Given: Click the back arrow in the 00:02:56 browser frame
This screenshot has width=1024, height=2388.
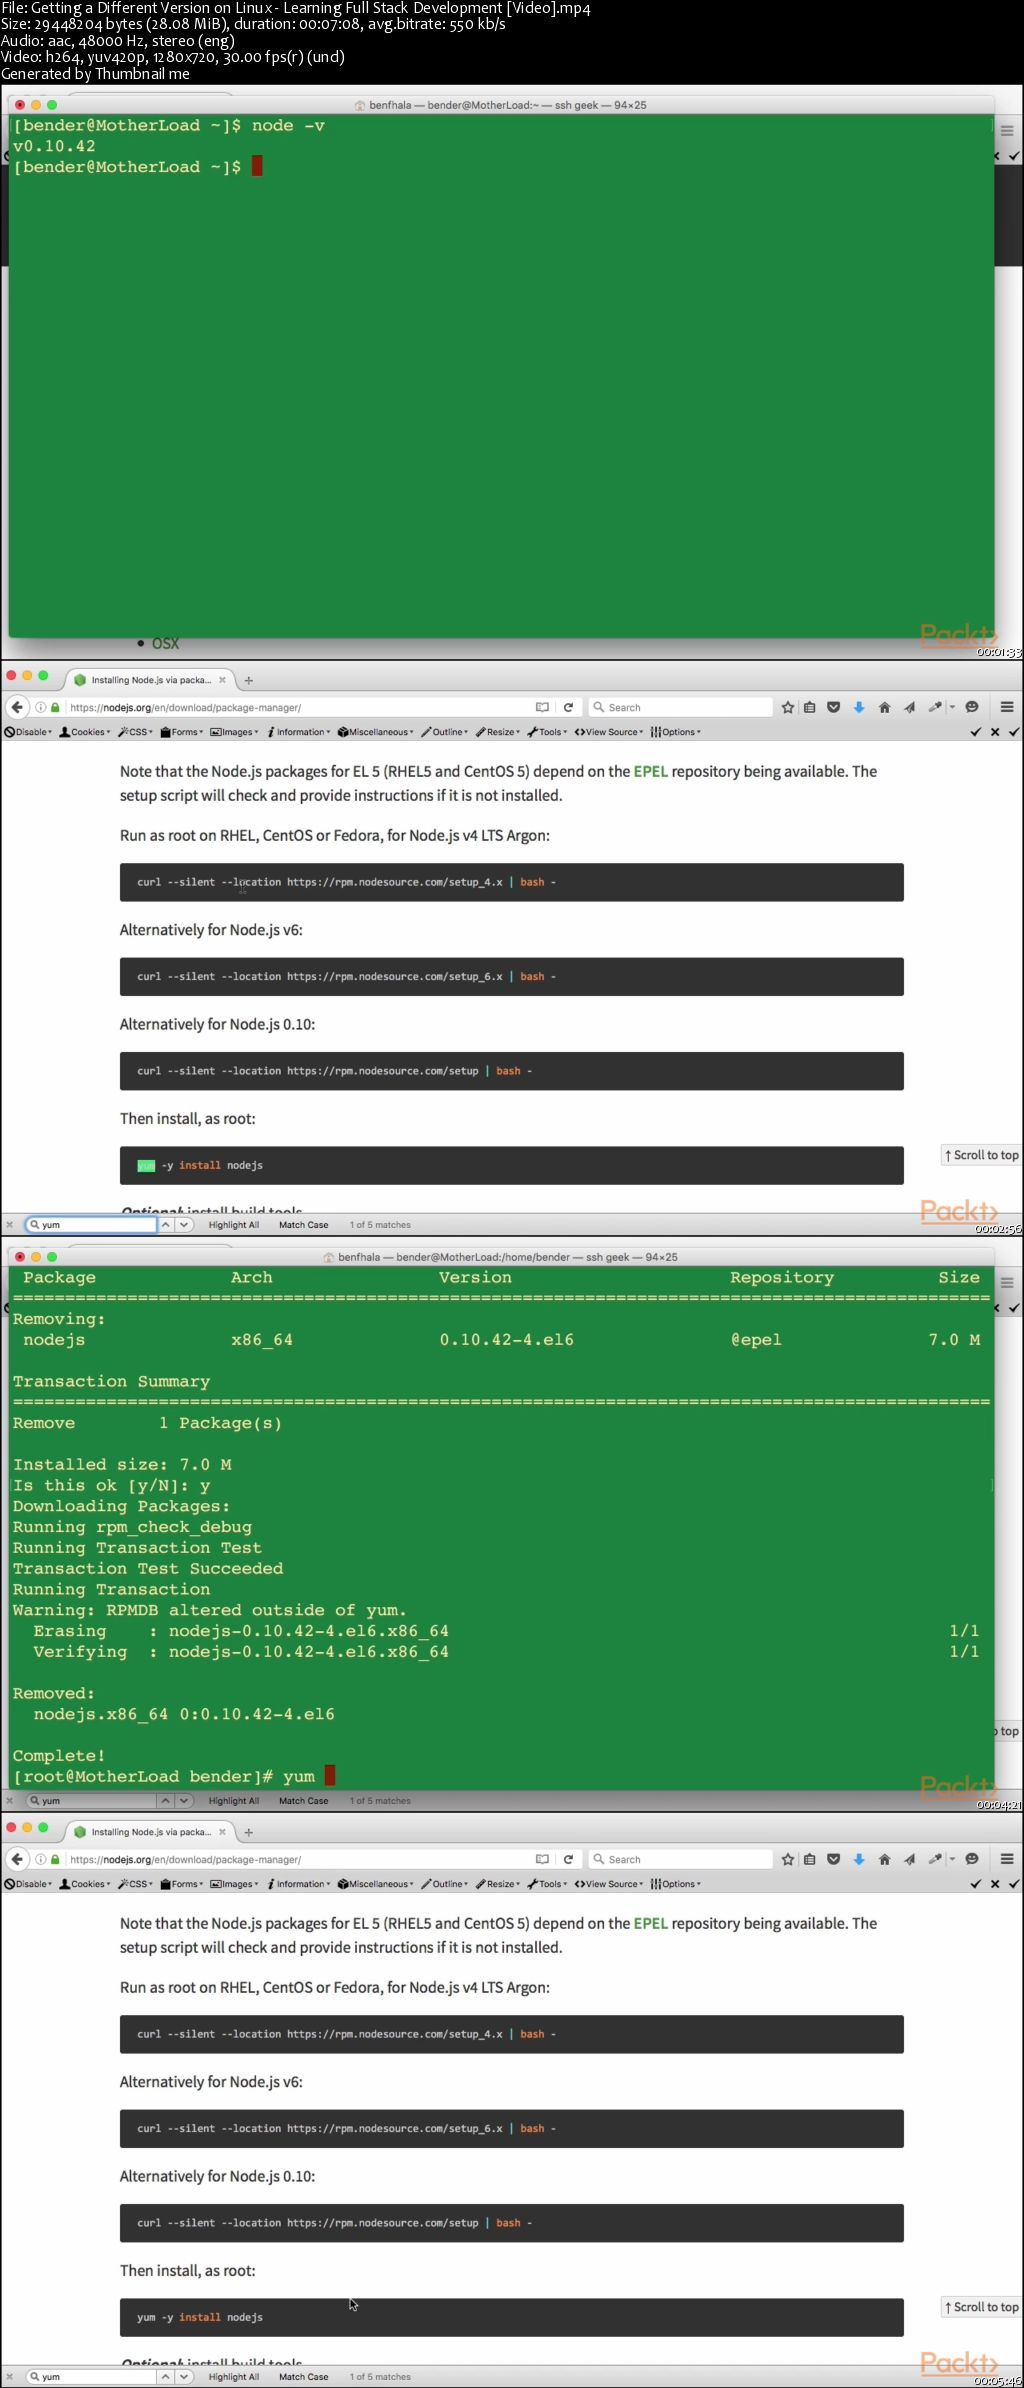Looking at the screenshot, I should (x=16, y=707).
